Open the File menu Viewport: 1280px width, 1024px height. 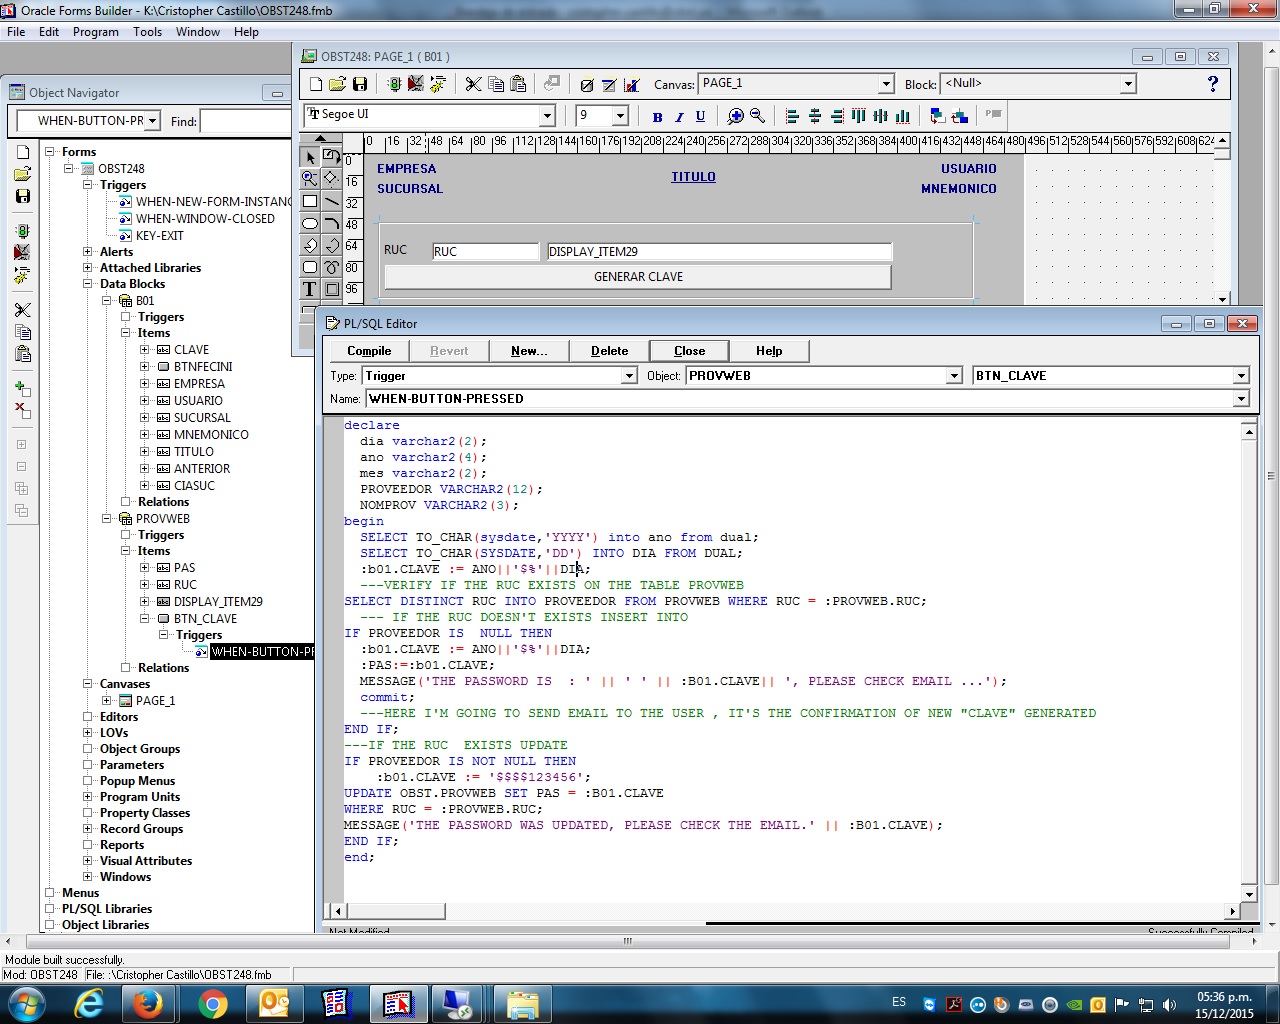(x=16, y=32)
